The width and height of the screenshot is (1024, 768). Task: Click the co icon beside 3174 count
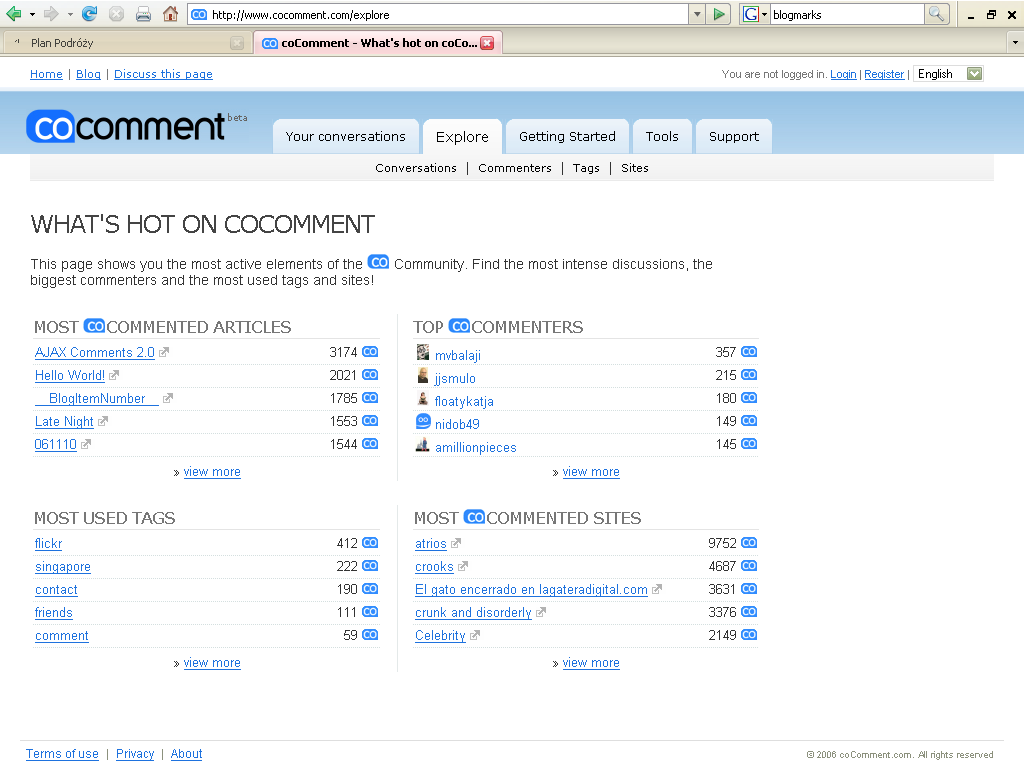pyautogui.click(x=370, y=352)
